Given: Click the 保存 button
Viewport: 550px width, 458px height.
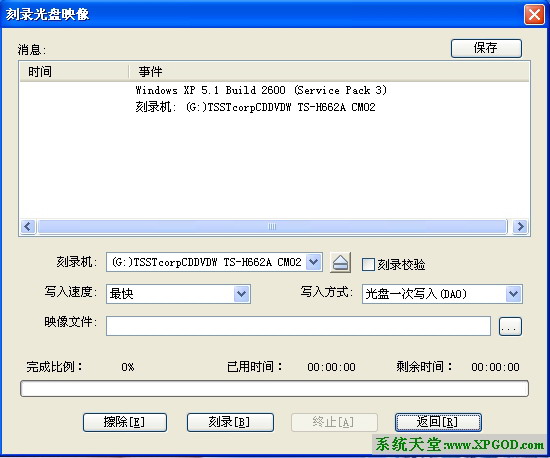Looking at the screenshot, I should pyautogui.click(x=486, y=48).
